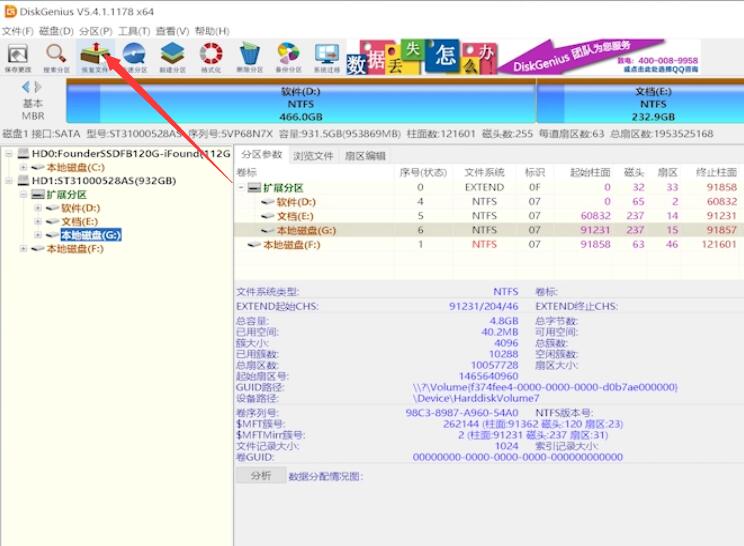This screenshot has width=744, height=546.
Task: Open the 分区(P) menu
Action: tap(95, 31)
